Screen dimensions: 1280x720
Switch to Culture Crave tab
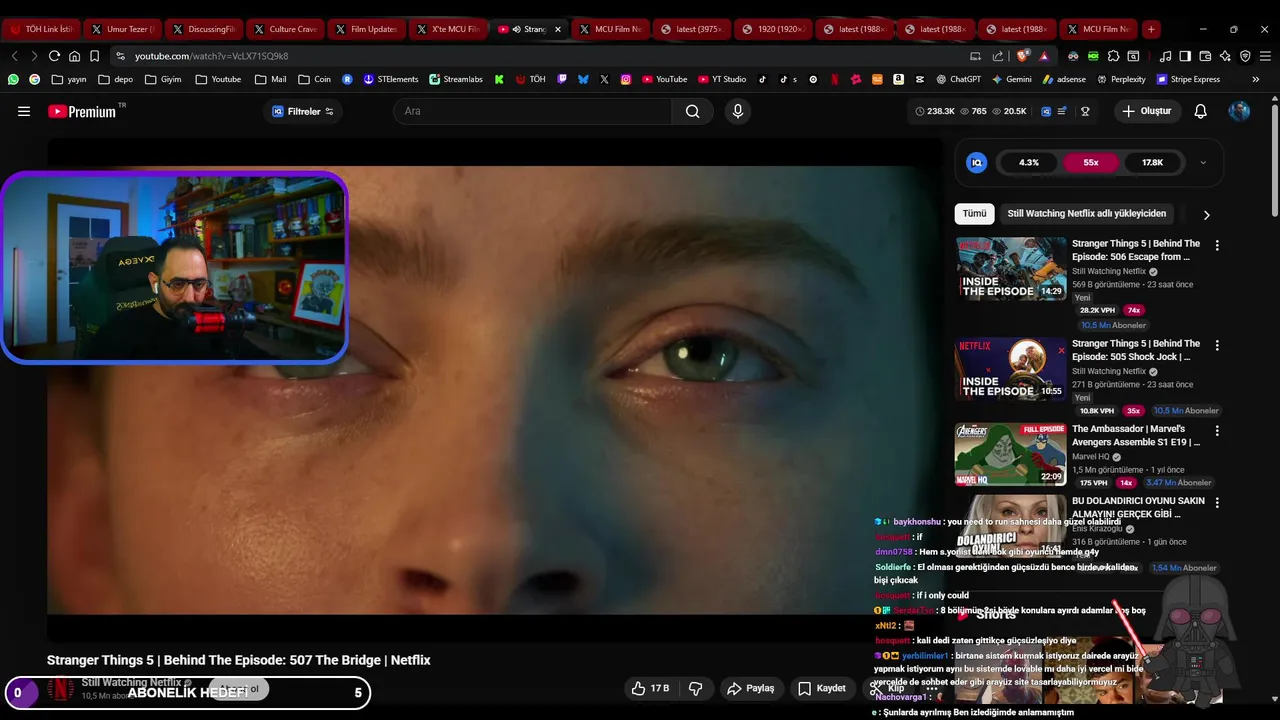point(285,29)
